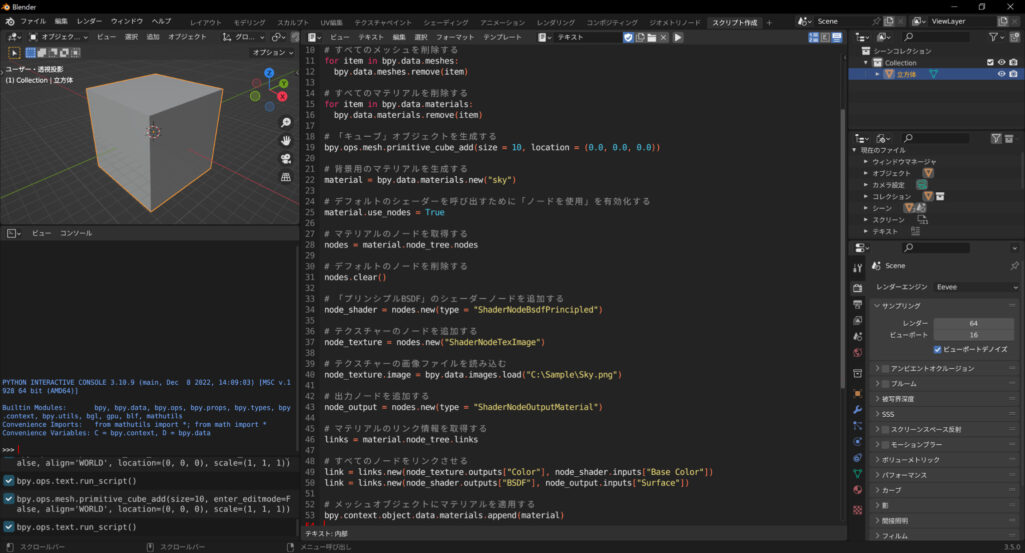This screenshot has height=553, width=1025.
Task: Open the テンプレート menu in text editor
Action: pyautogui.click(x=502, y=37)
